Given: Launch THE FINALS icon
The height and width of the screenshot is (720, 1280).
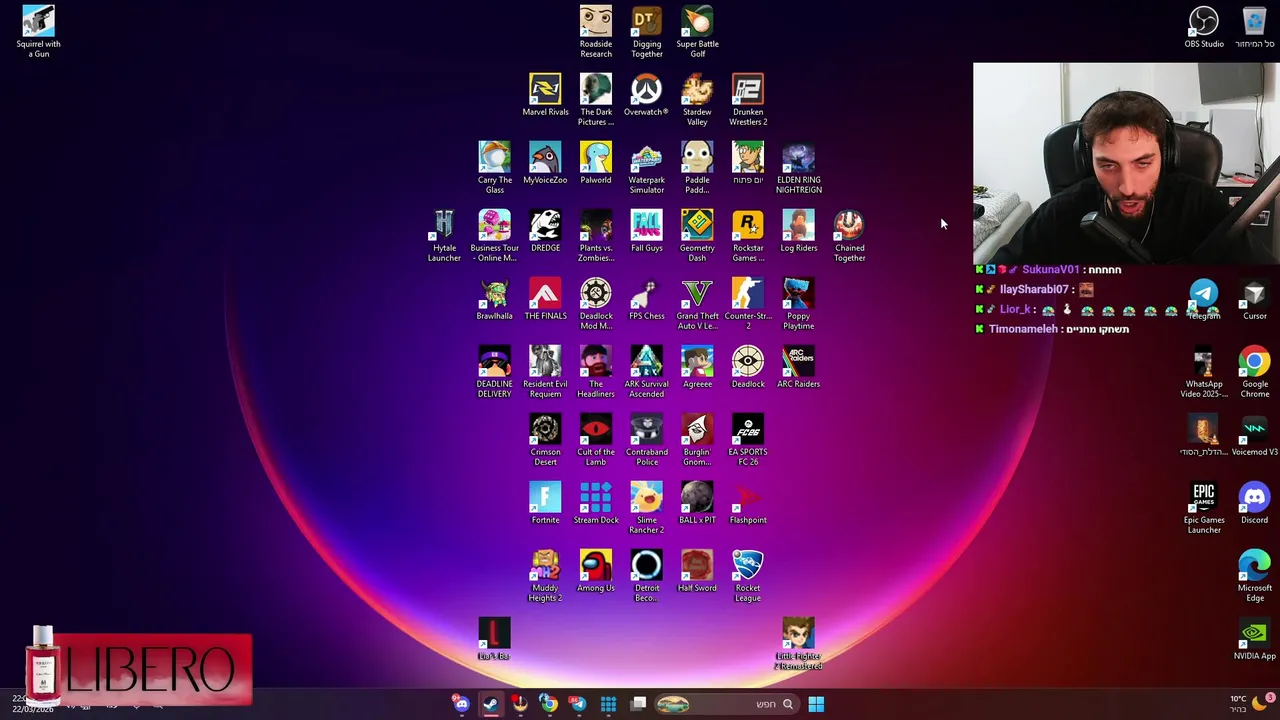Looking at the screenshot, I should pos(545,299).
